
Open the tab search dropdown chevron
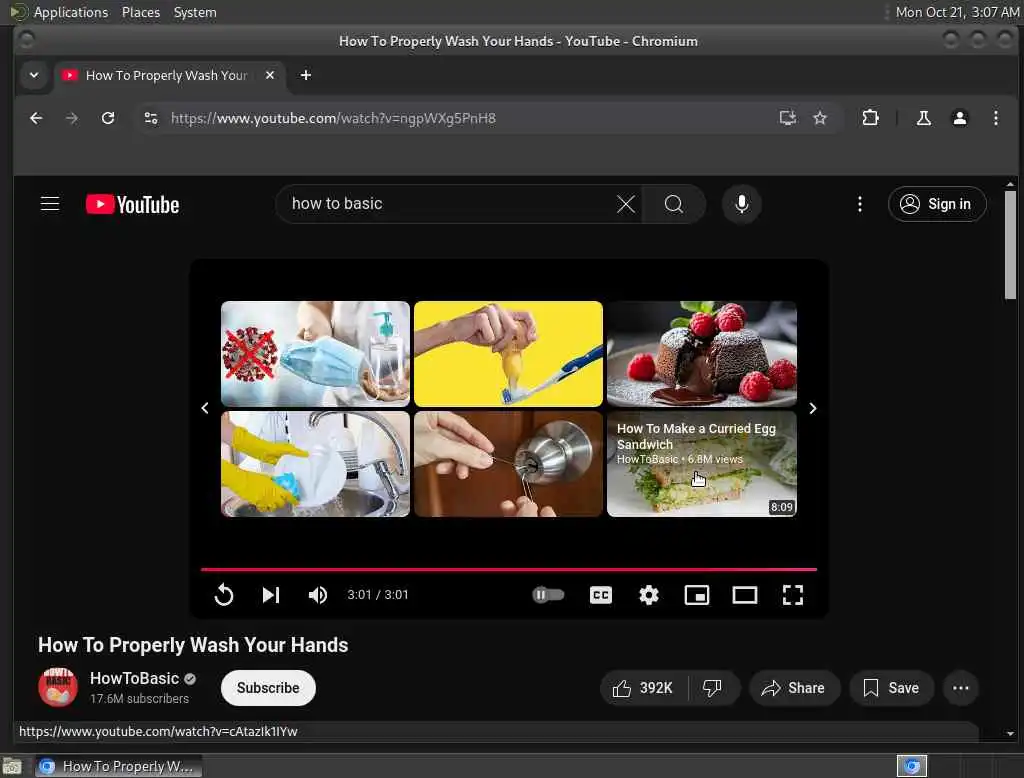coord(34,75)
